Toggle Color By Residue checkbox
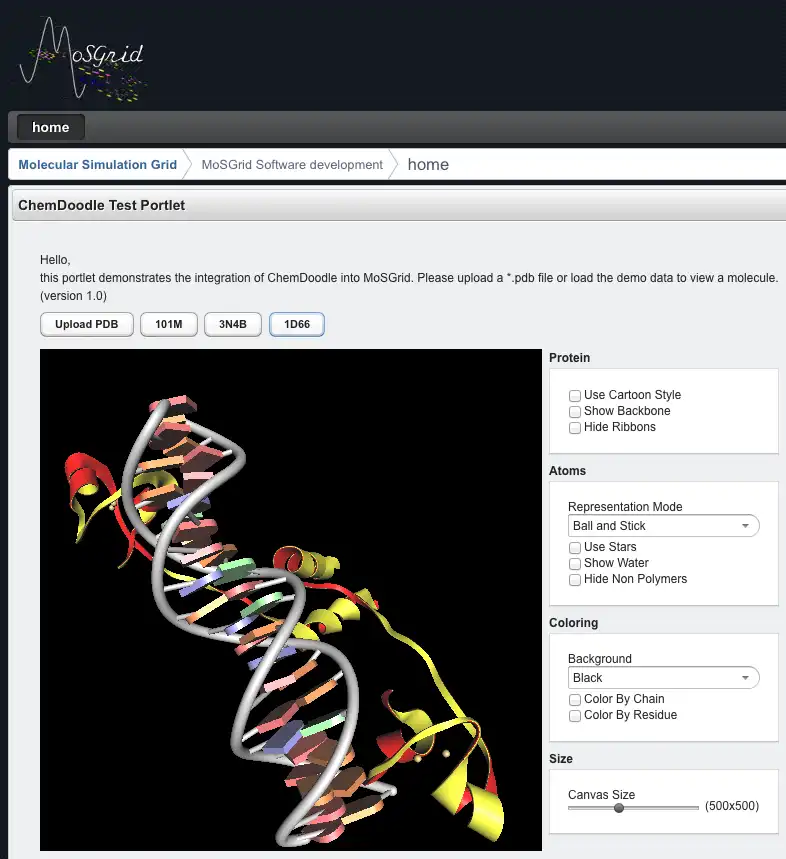 [575, 715]
